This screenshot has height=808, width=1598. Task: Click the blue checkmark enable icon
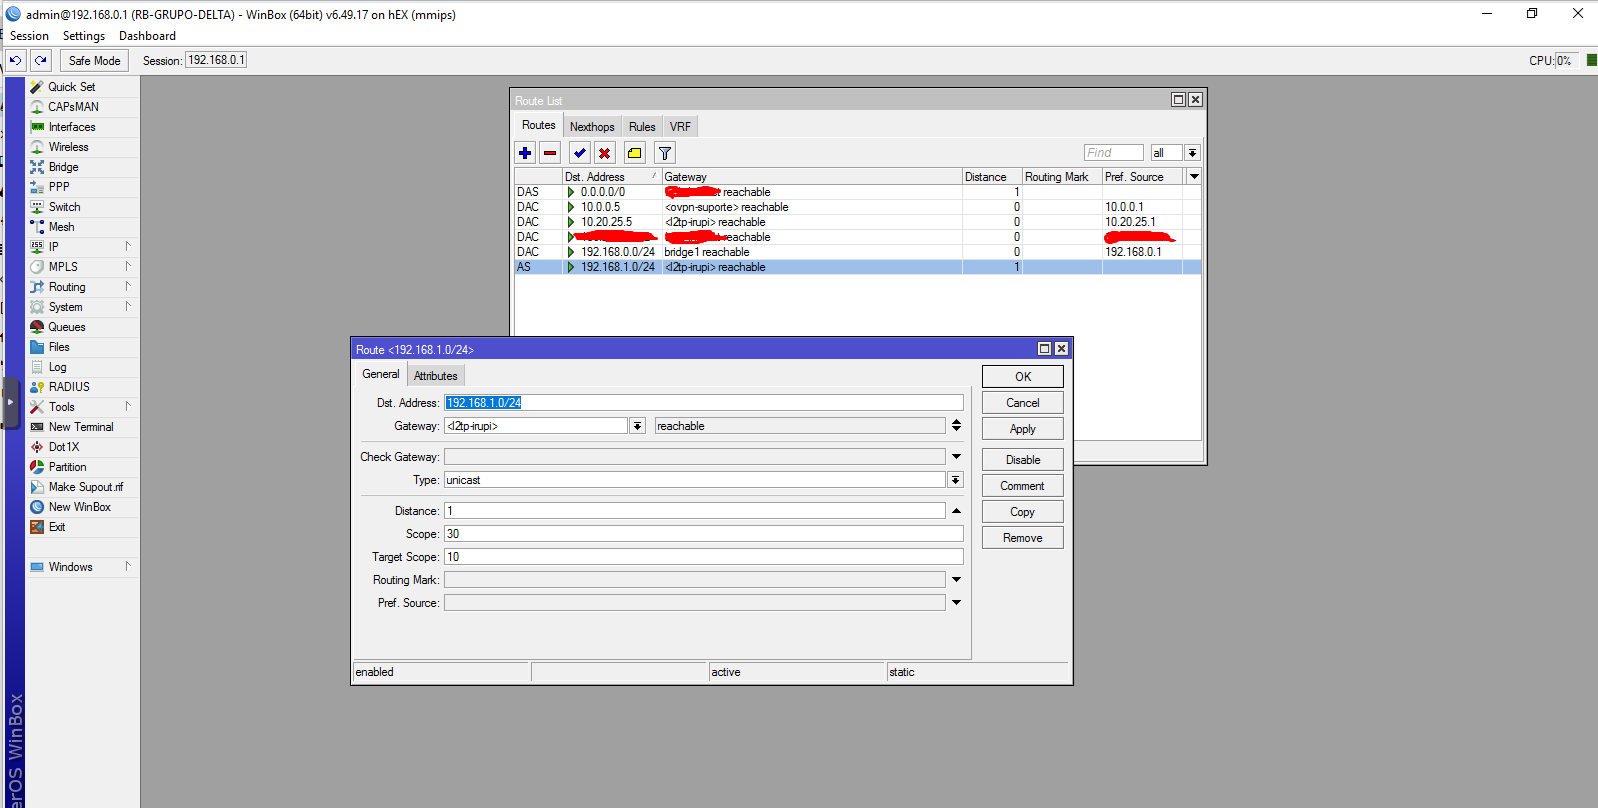point(579,153)
